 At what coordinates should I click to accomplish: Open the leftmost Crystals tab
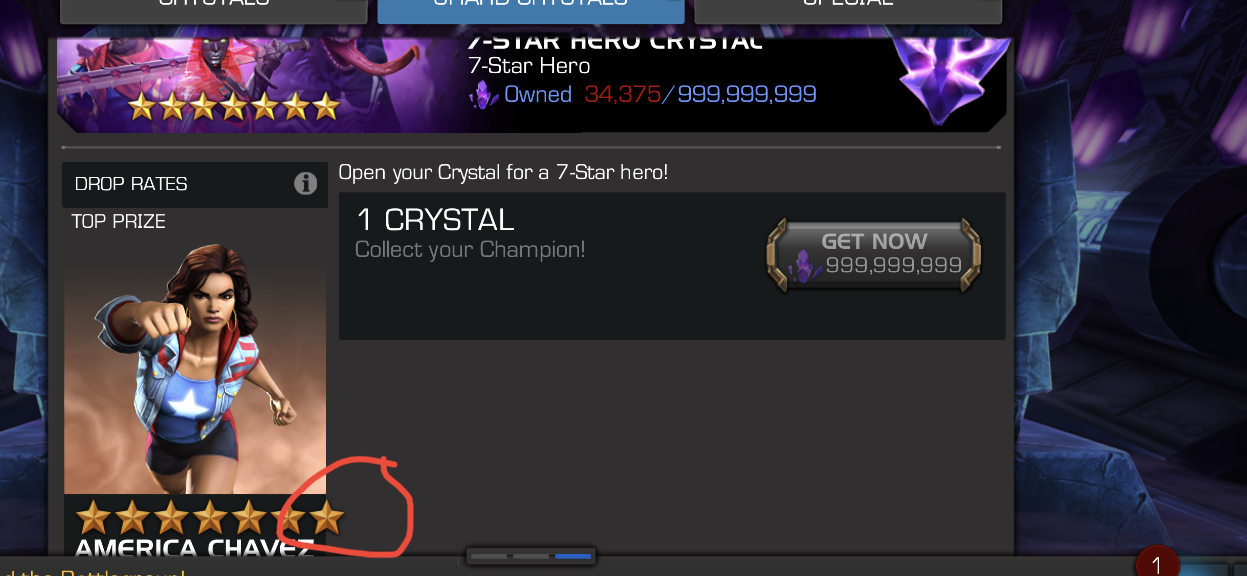coord(213,8)
